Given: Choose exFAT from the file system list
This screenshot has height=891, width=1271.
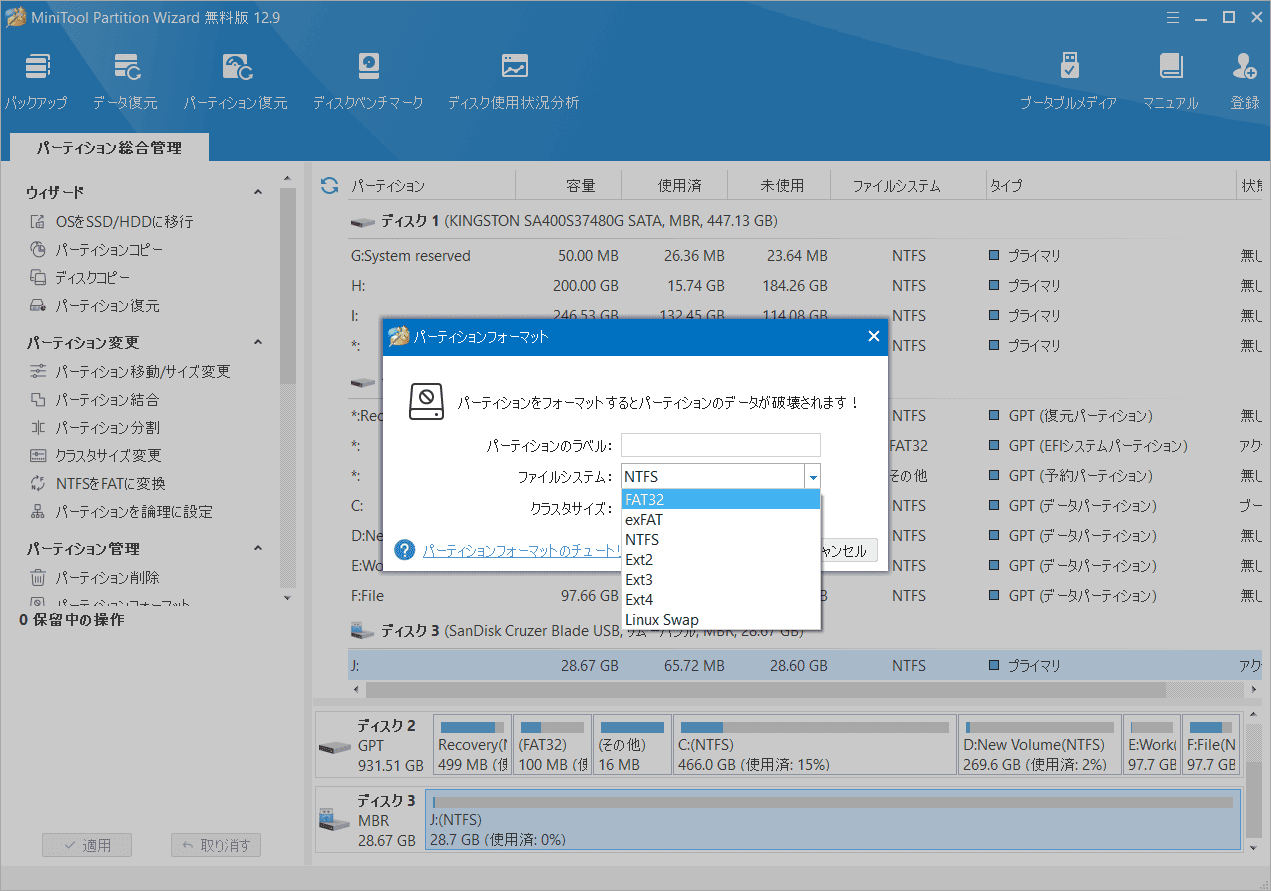Looking at the screenshot, I should click(x=721, y=519).
